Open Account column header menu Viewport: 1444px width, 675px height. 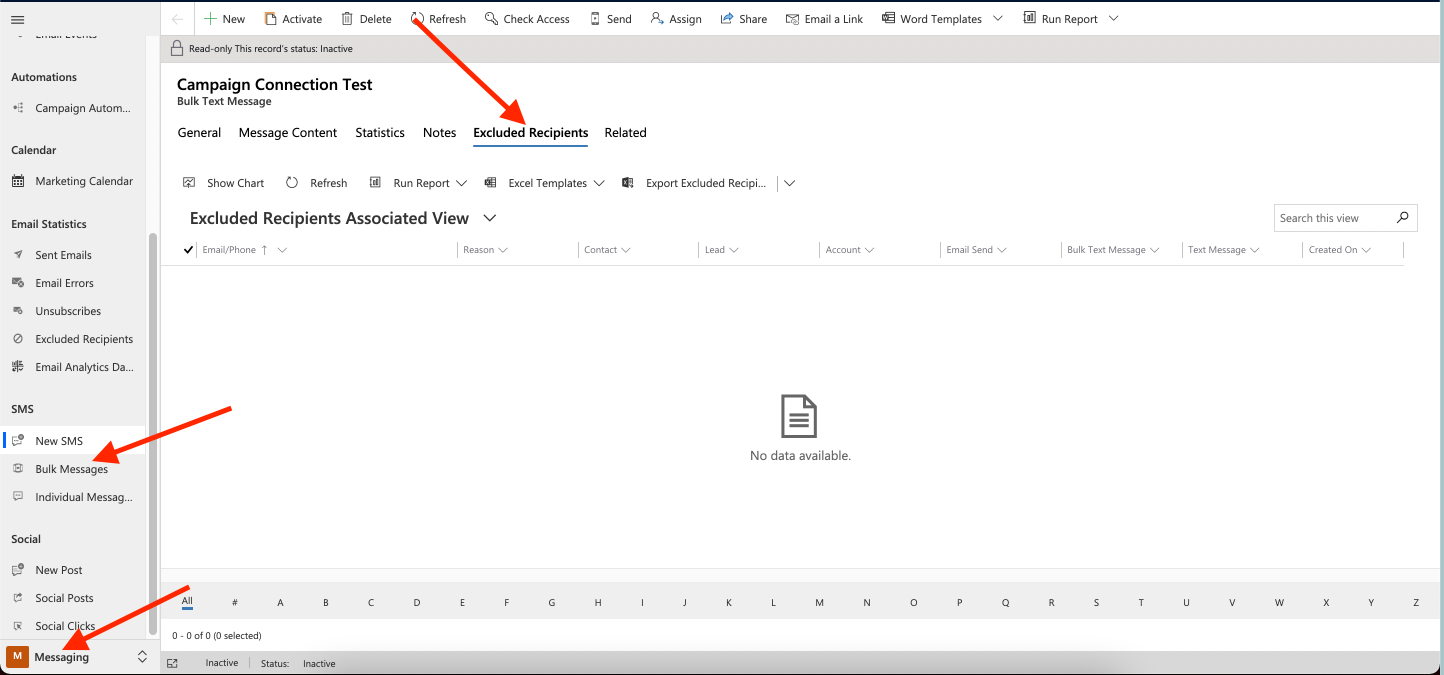[849, 250]
